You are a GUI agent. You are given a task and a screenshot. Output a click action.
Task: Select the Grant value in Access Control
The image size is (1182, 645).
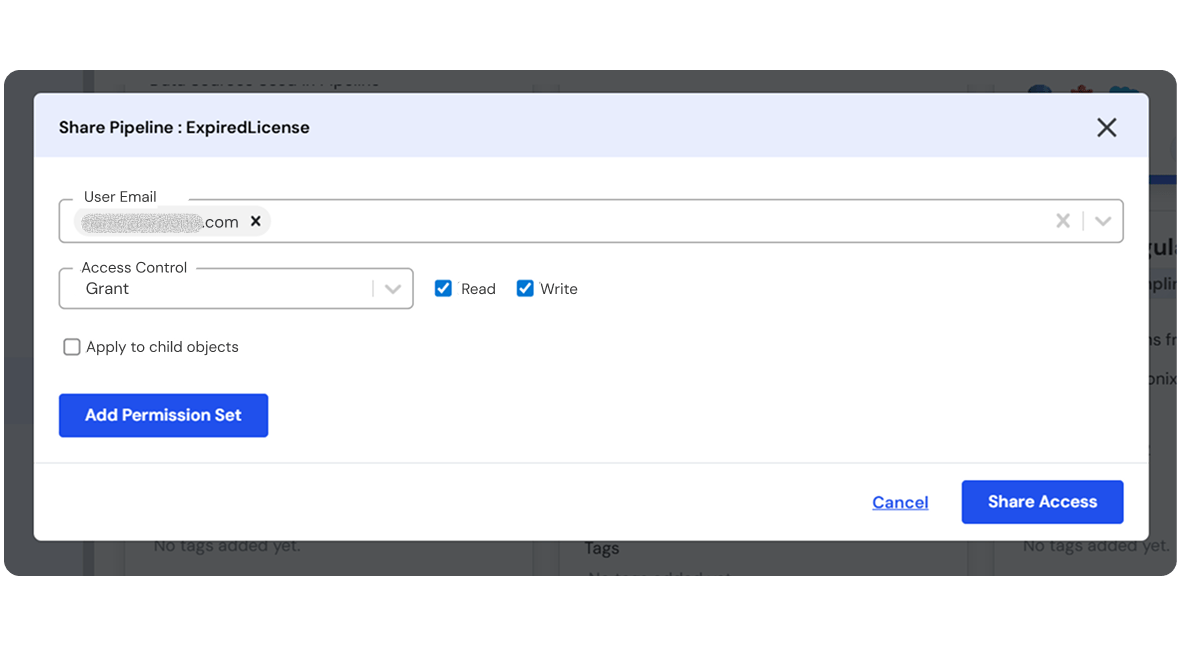pyautogui.click(x=108, y=289)
